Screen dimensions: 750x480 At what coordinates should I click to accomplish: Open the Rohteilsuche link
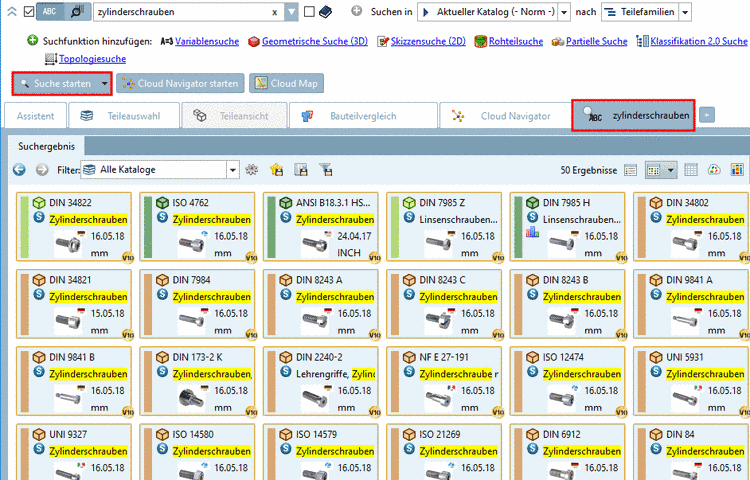516,42
